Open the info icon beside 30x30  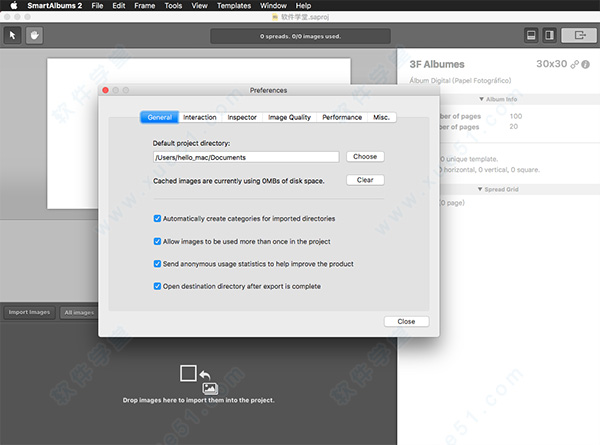[x=585, y=65]
